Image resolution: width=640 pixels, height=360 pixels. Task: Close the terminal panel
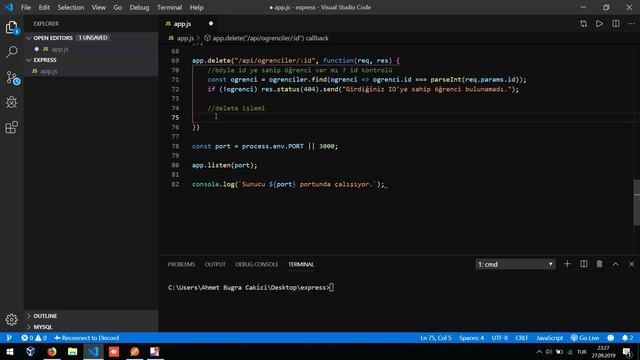point(631,264)
